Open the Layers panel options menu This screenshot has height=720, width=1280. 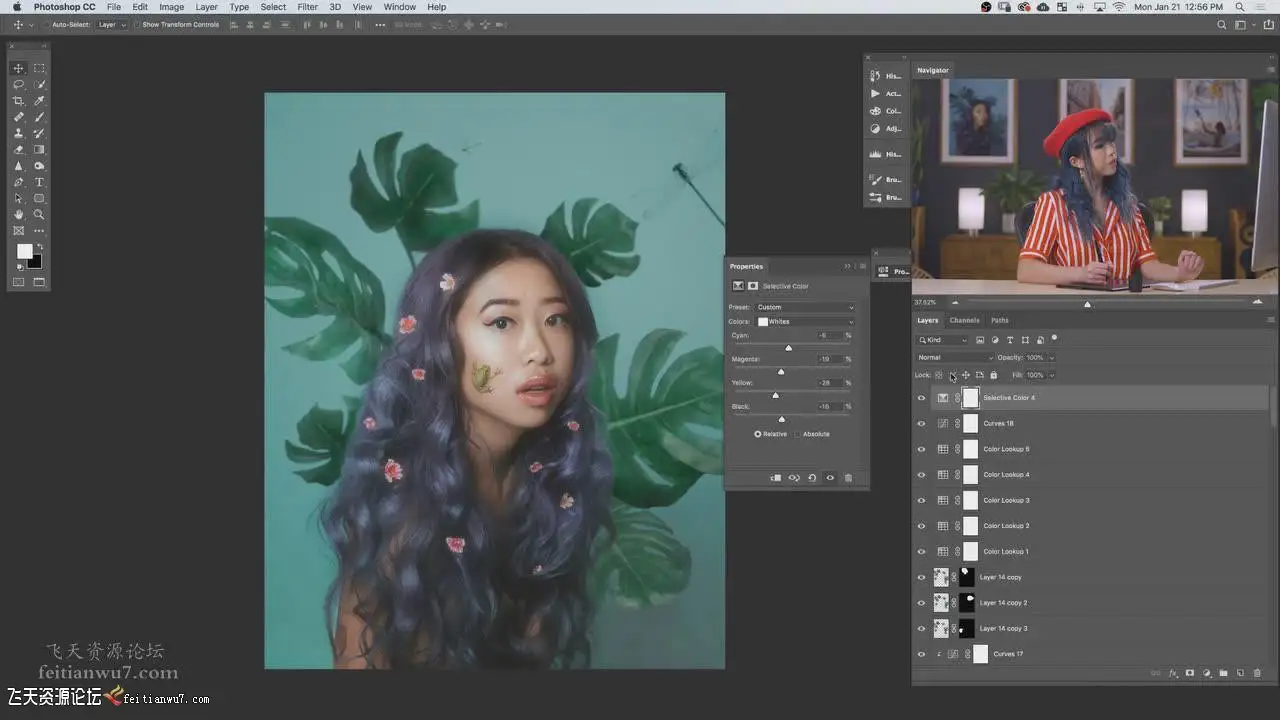(x=1271, y=320)
